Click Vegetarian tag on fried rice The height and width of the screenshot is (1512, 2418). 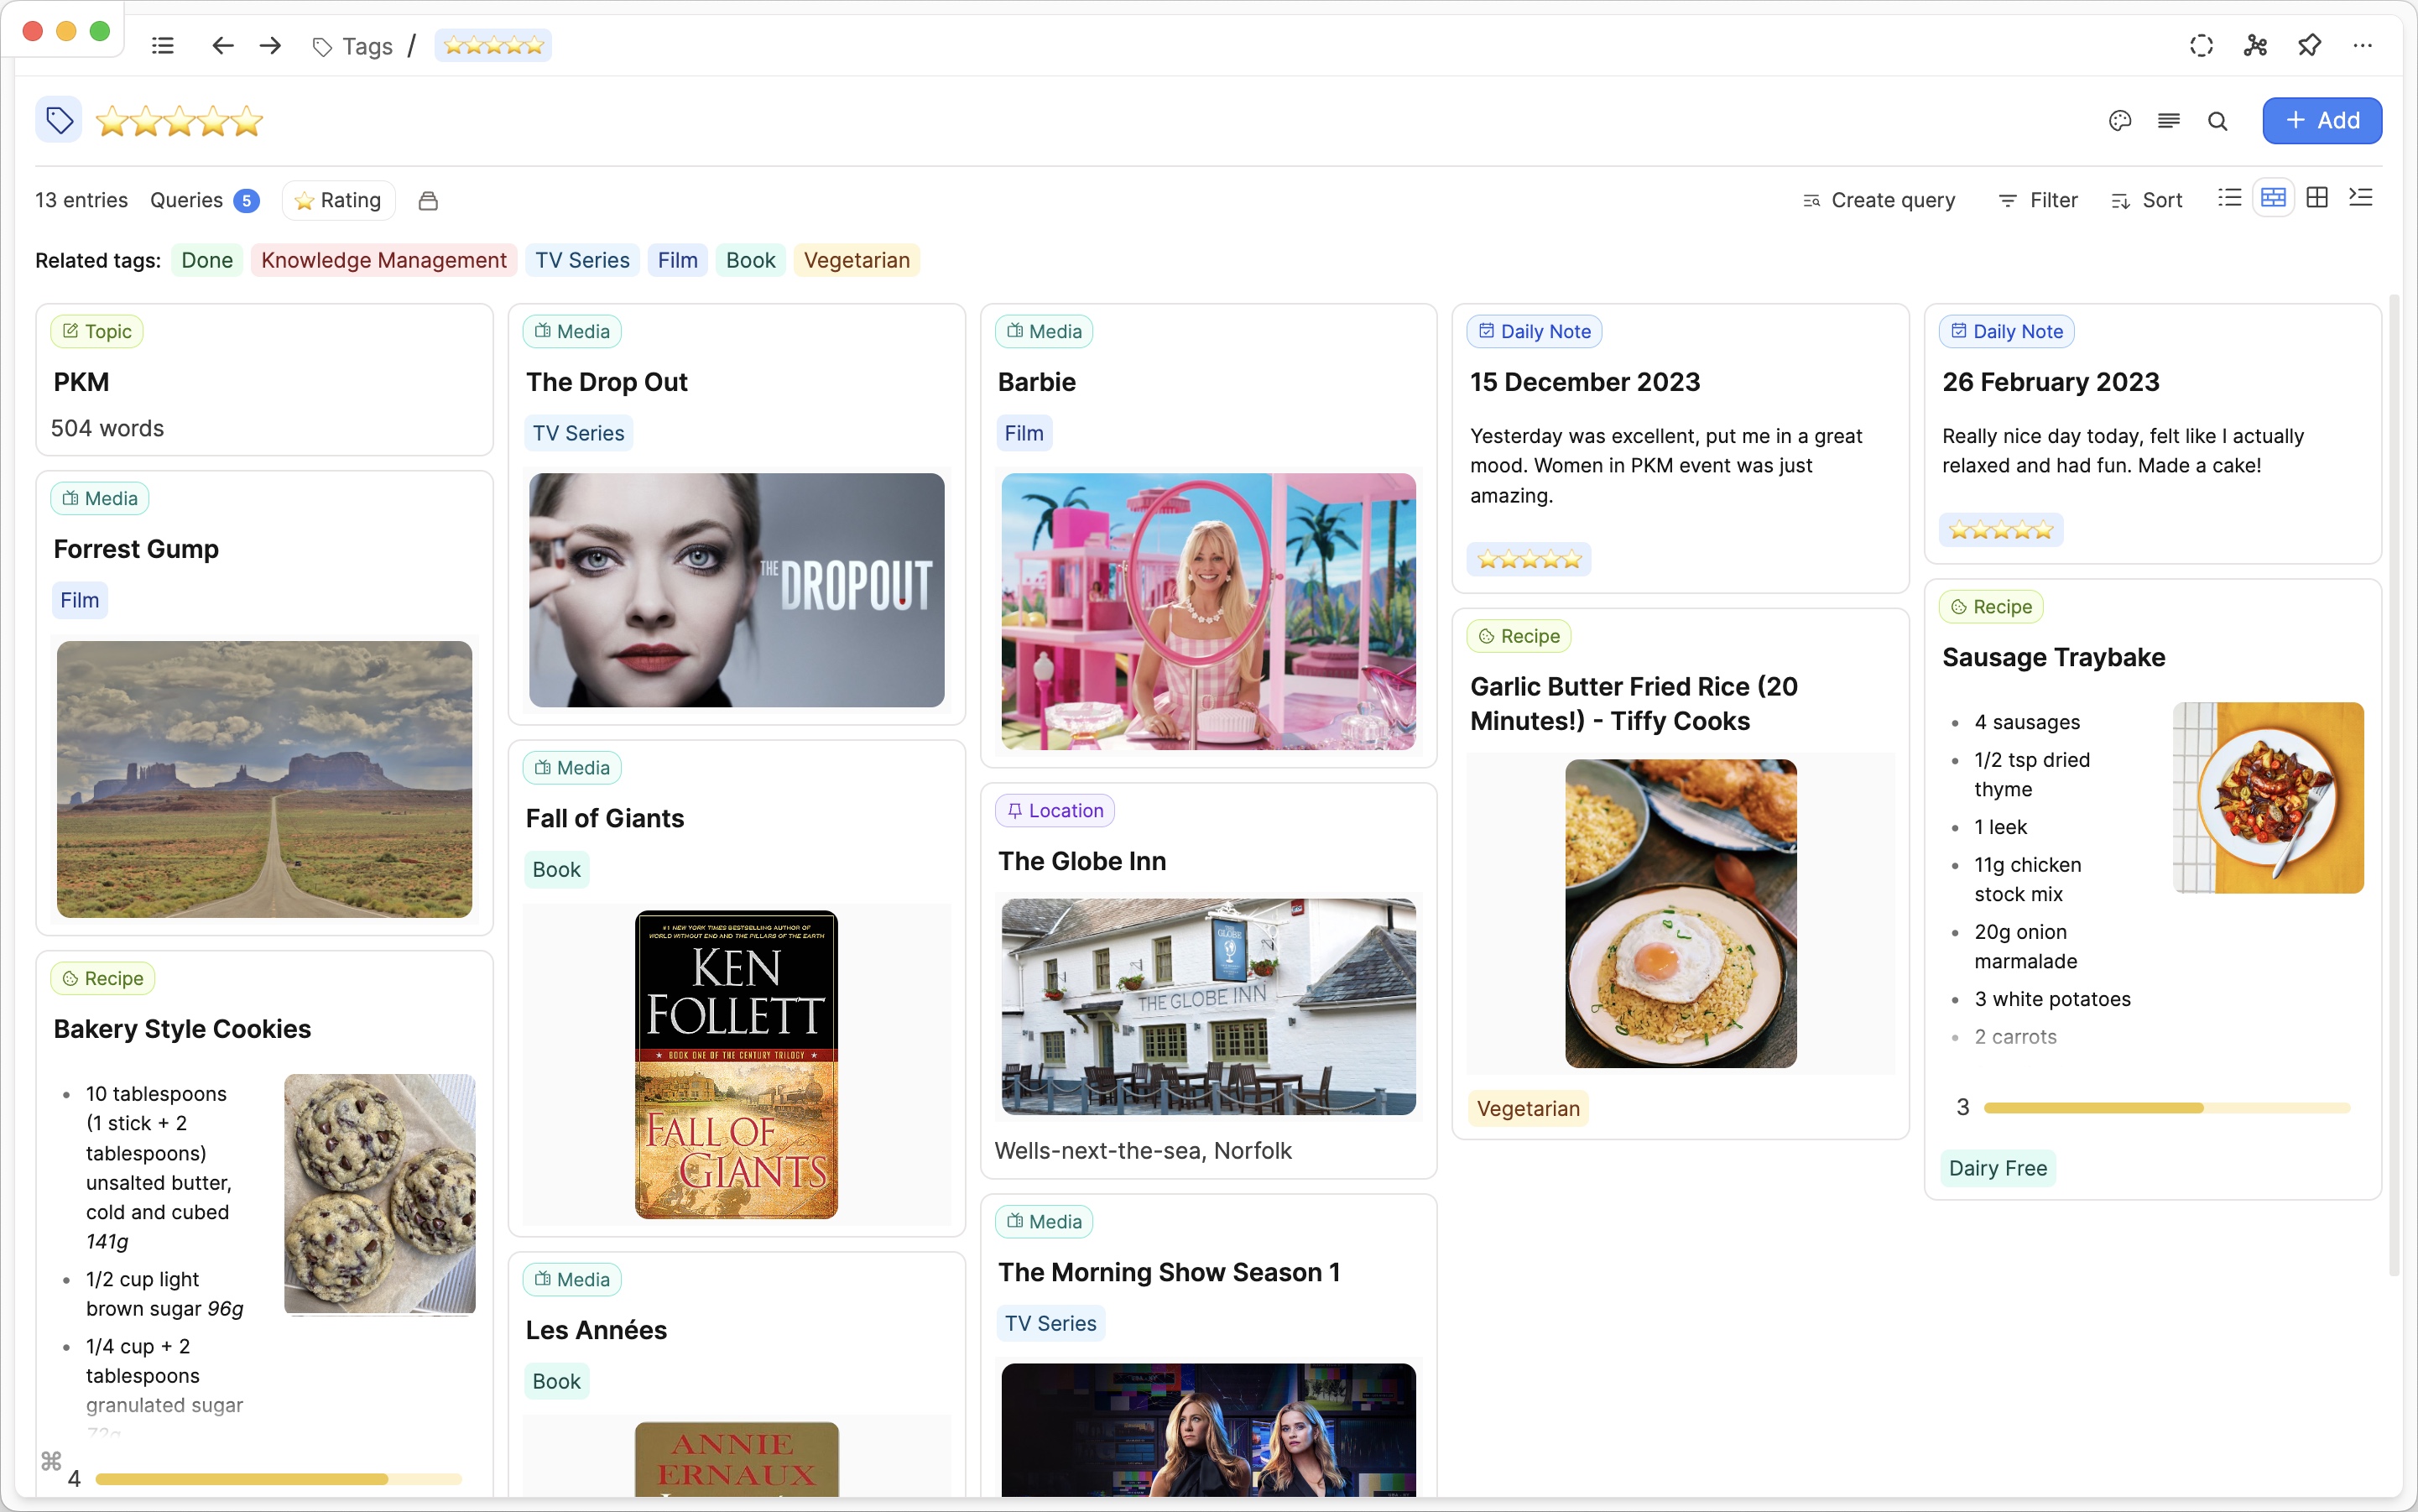tap(1528, 1108)
